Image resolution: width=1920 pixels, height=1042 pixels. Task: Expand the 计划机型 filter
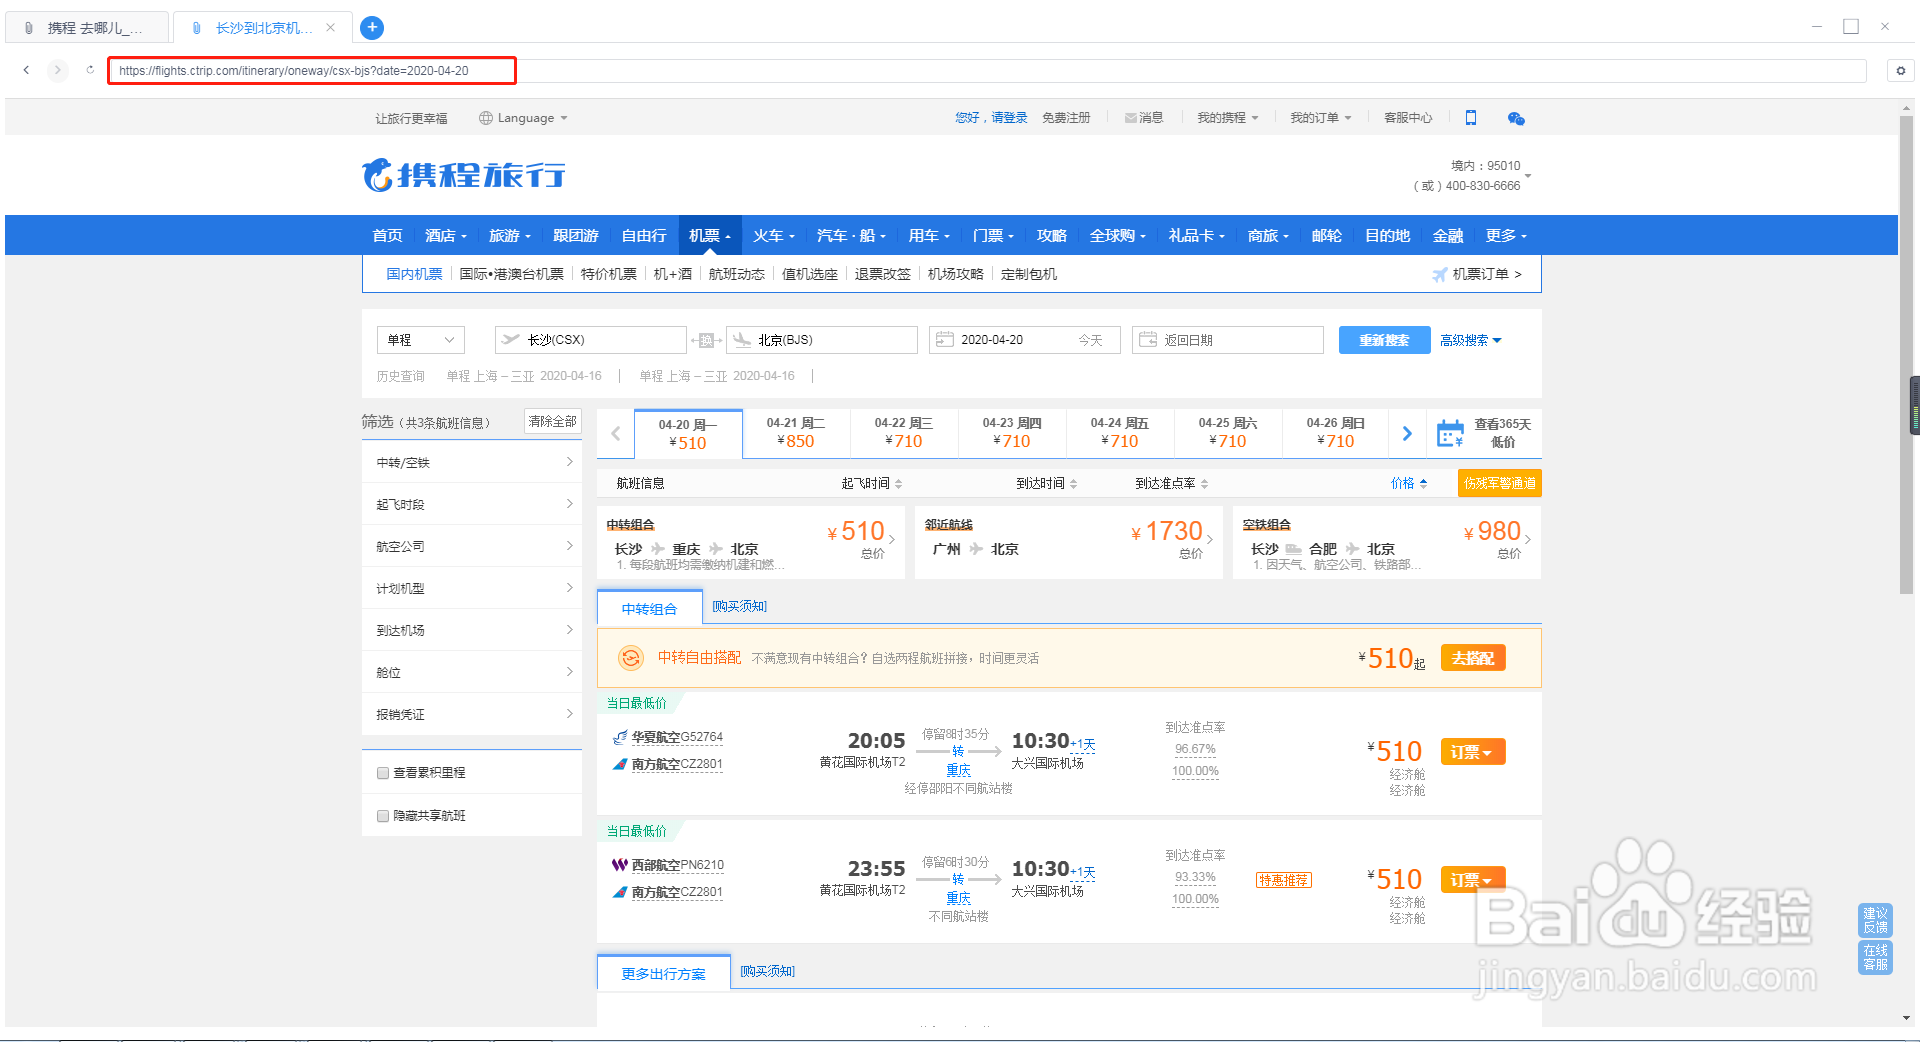tap(472, 588)
